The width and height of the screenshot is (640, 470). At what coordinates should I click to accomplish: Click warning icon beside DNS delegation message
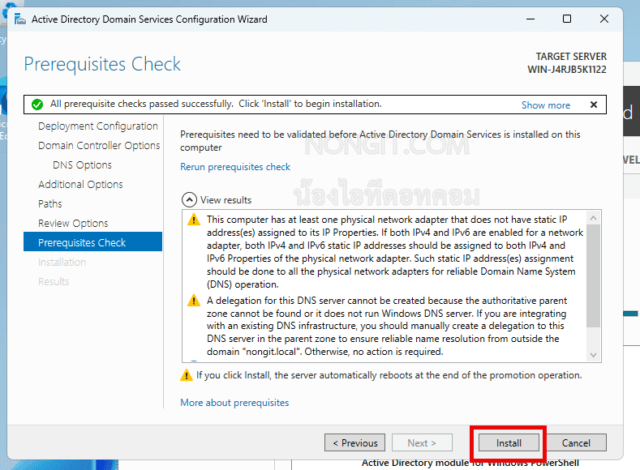[193, 301]
